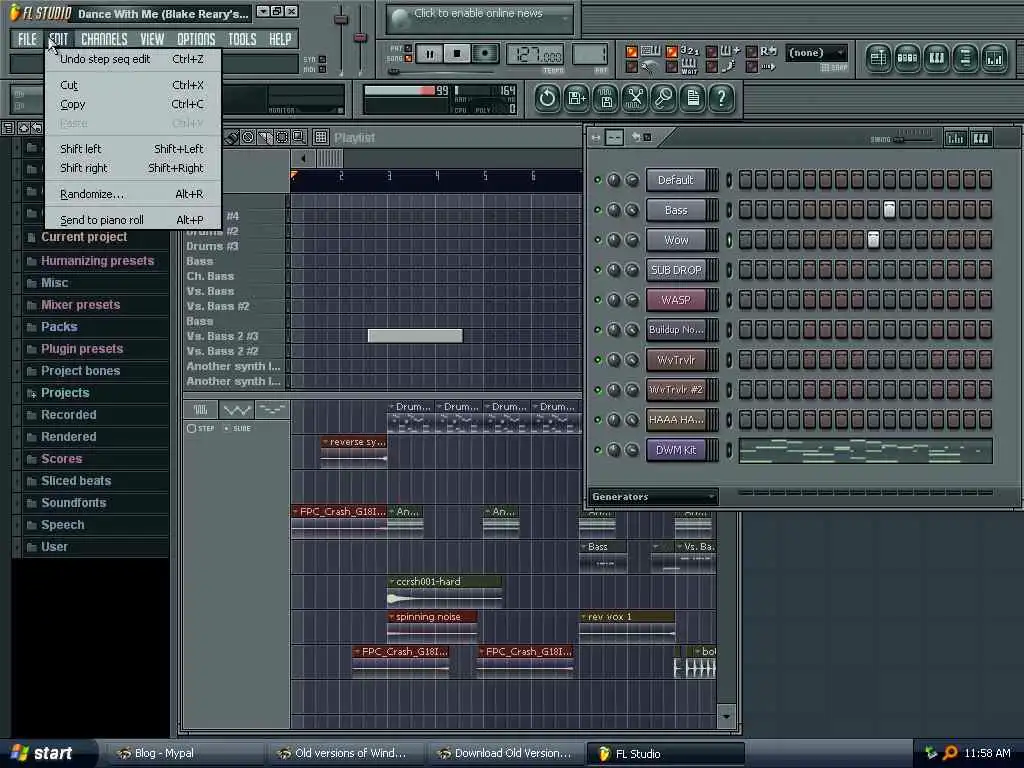This screenshot has width=1024, height=768.
Task: Select the playlist selection tool icon
Action: pos(282,137)
